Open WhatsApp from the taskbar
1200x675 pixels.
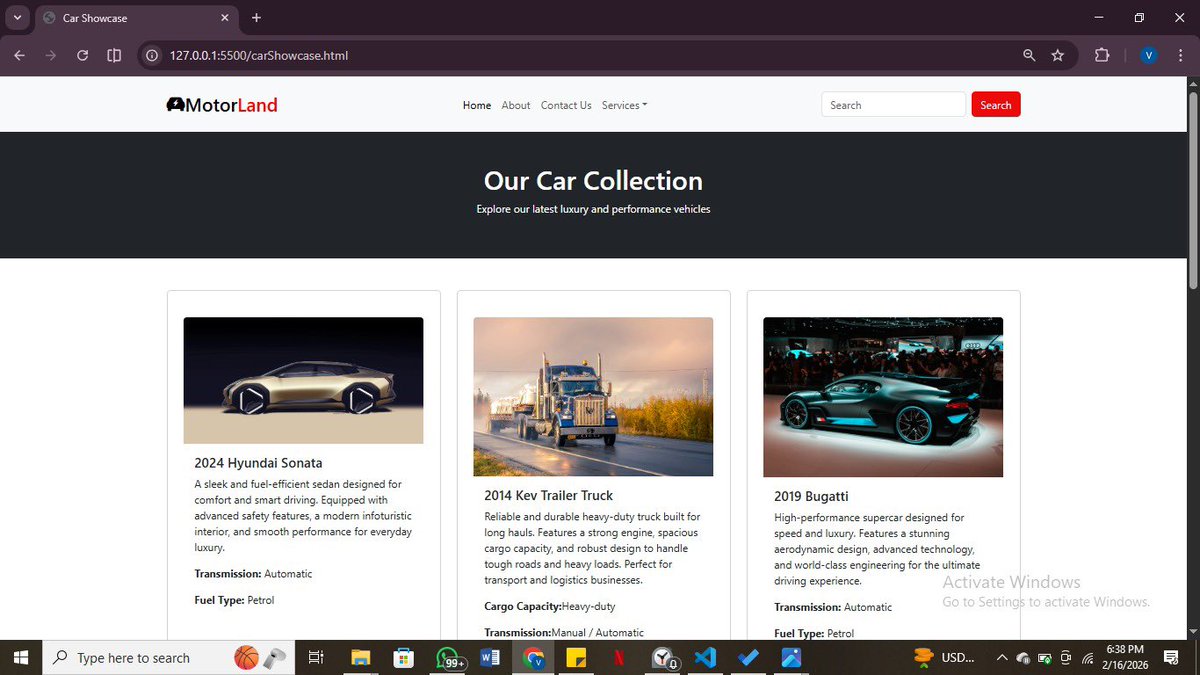[x=448, y=658]
